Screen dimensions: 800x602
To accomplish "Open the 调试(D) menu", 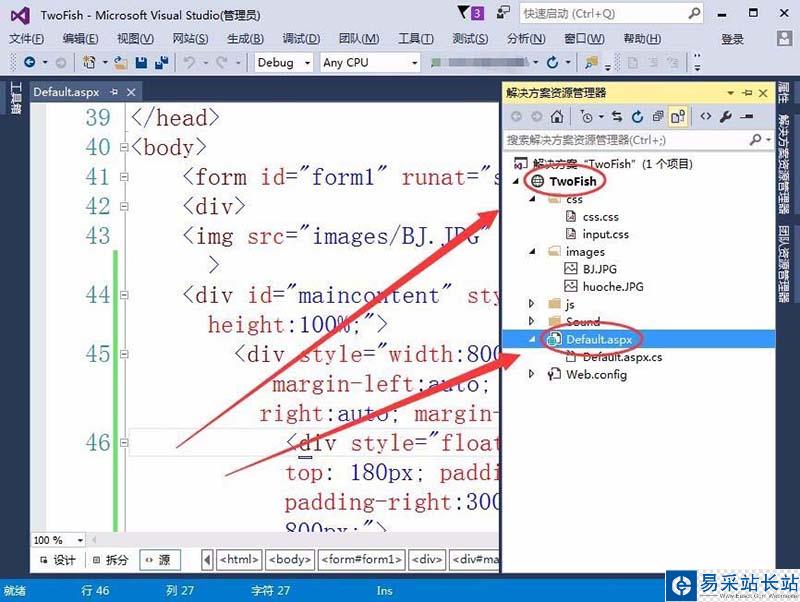I will 301,39.
